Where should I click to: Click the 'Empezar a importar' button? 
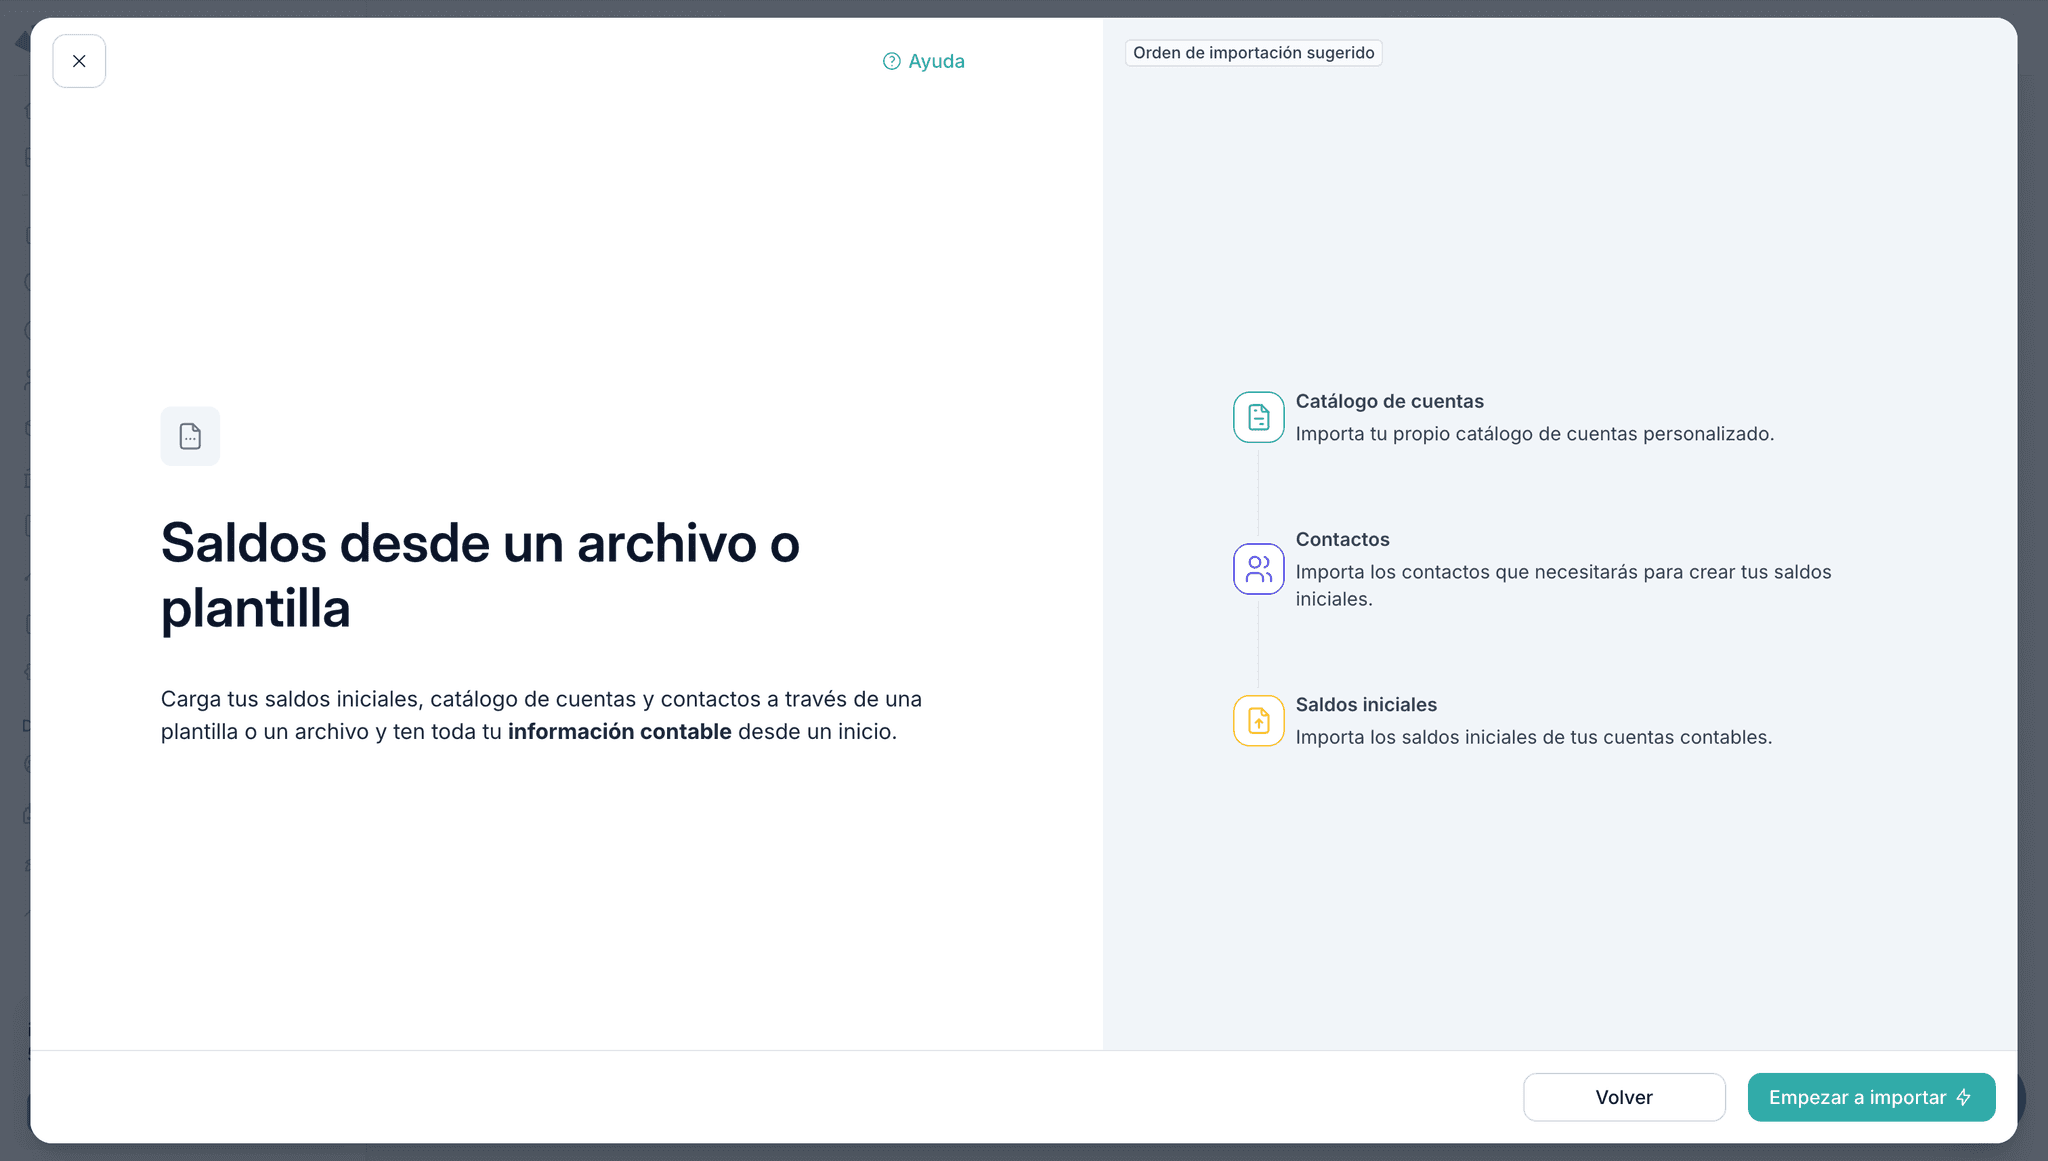point(1856,1097)
